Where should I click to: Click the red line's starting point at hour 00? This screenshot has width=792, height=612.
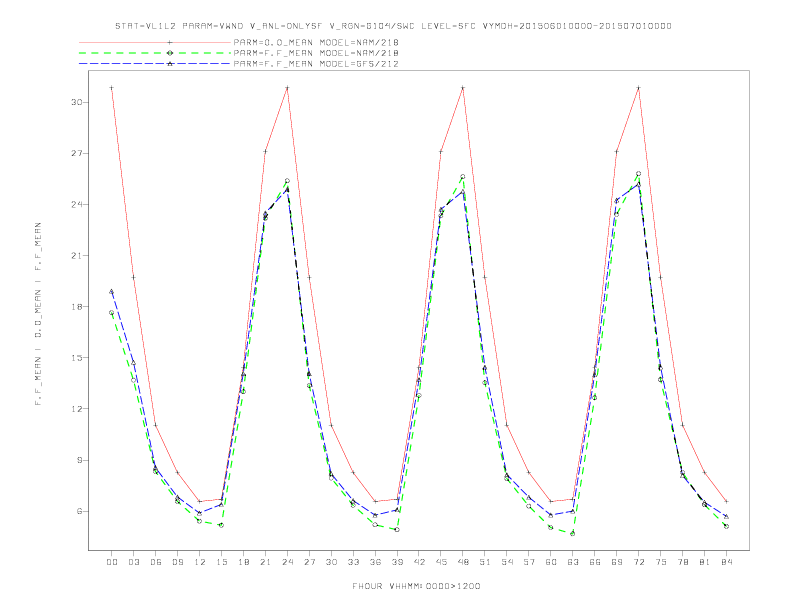[112, 88]
